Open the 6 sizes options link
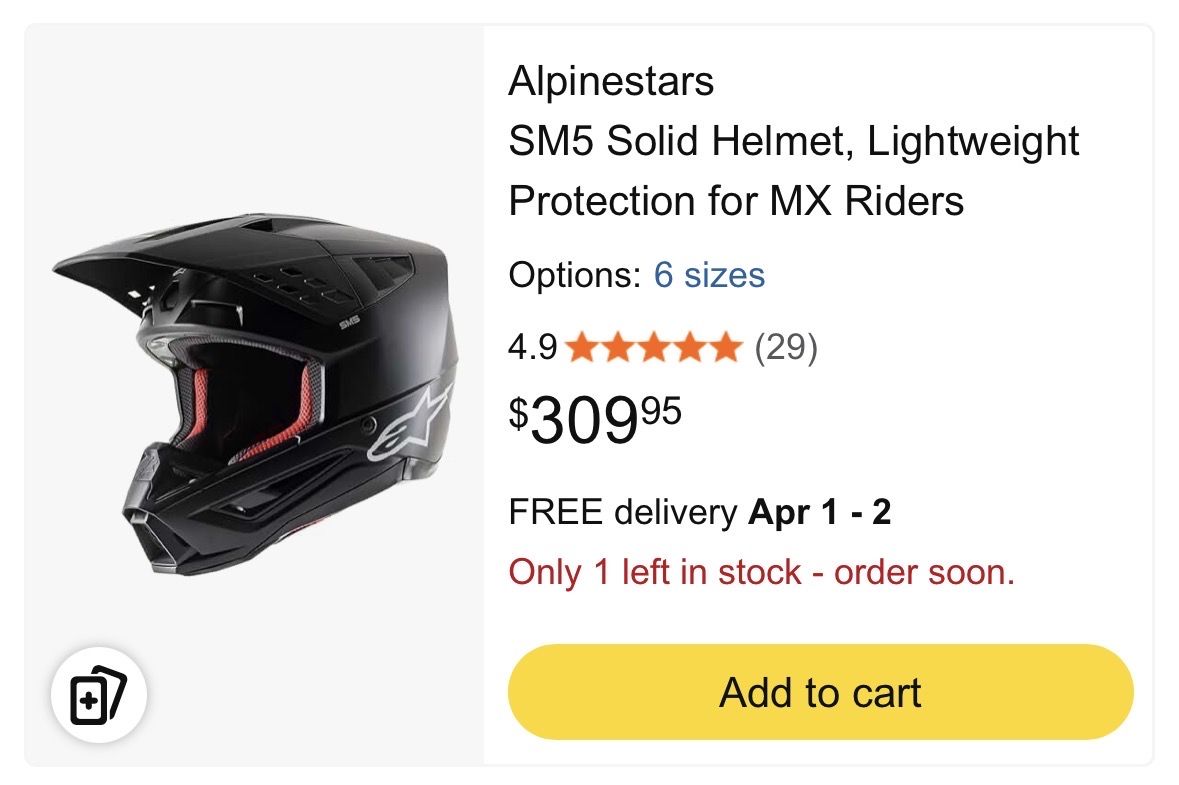 click(x=709, y=275)
